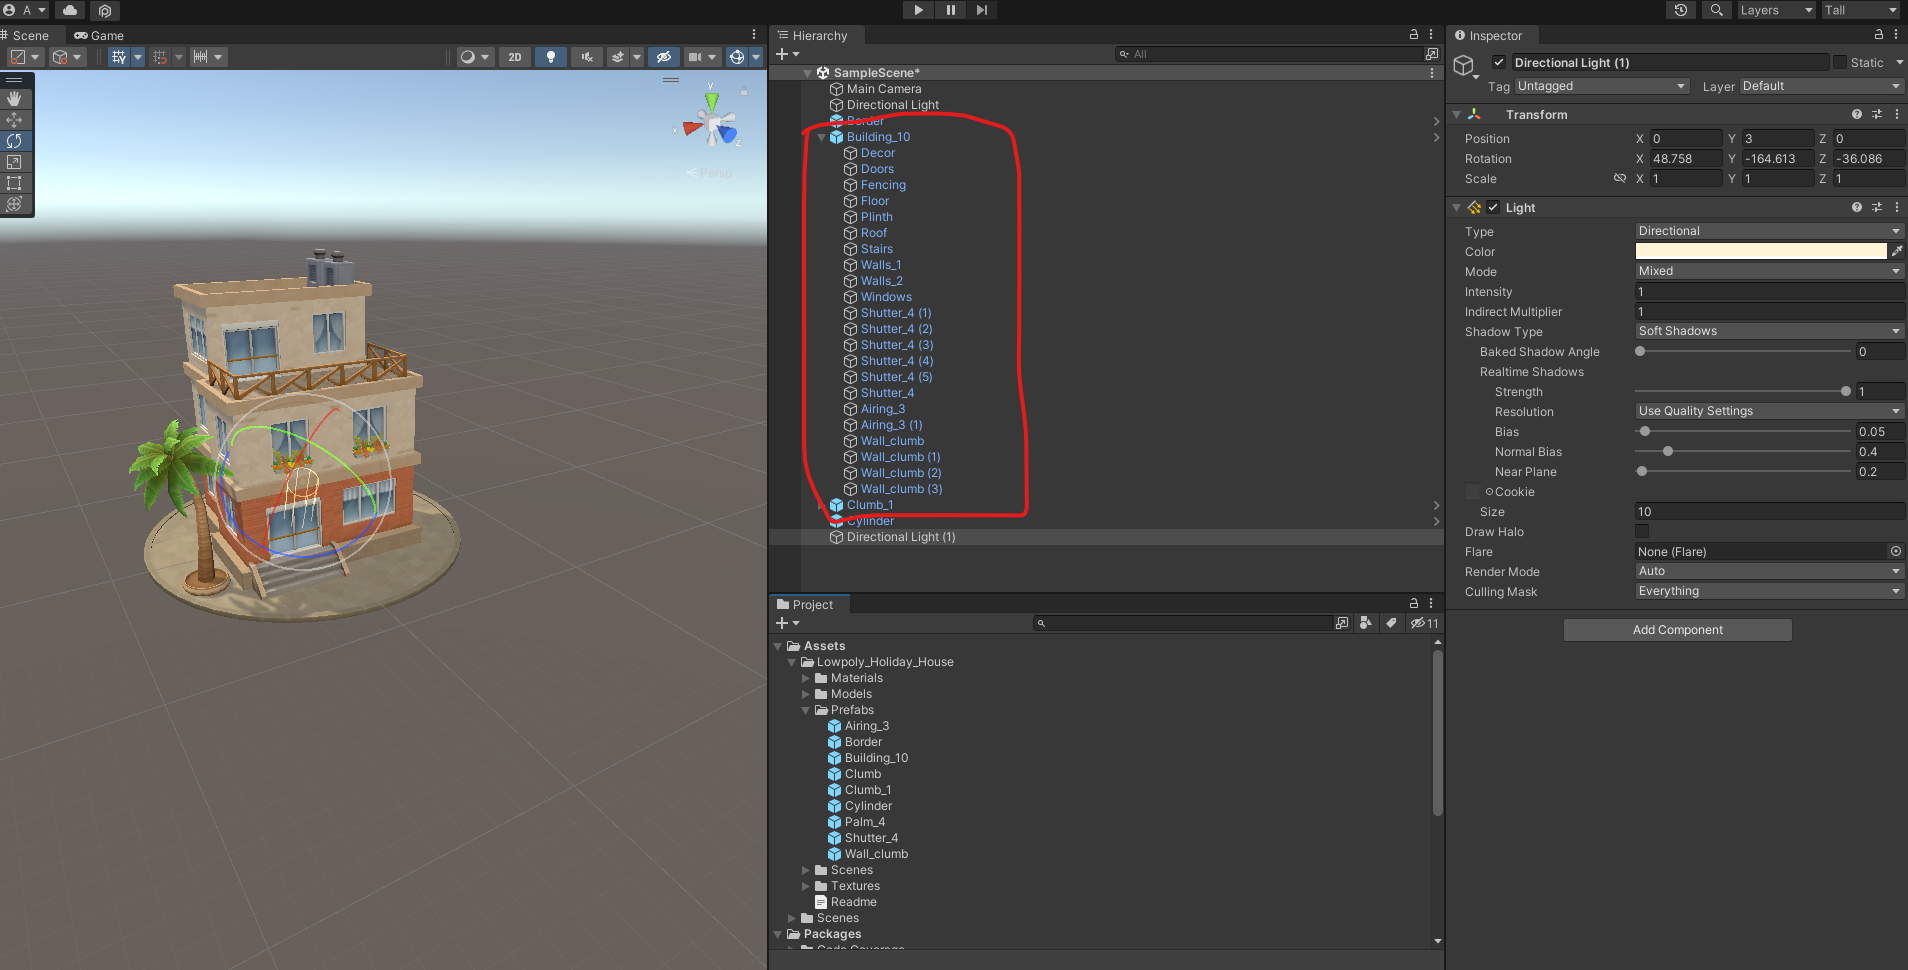Click the Add Component button
The width and height of the screenshot is (1908, 970).
1677,630
